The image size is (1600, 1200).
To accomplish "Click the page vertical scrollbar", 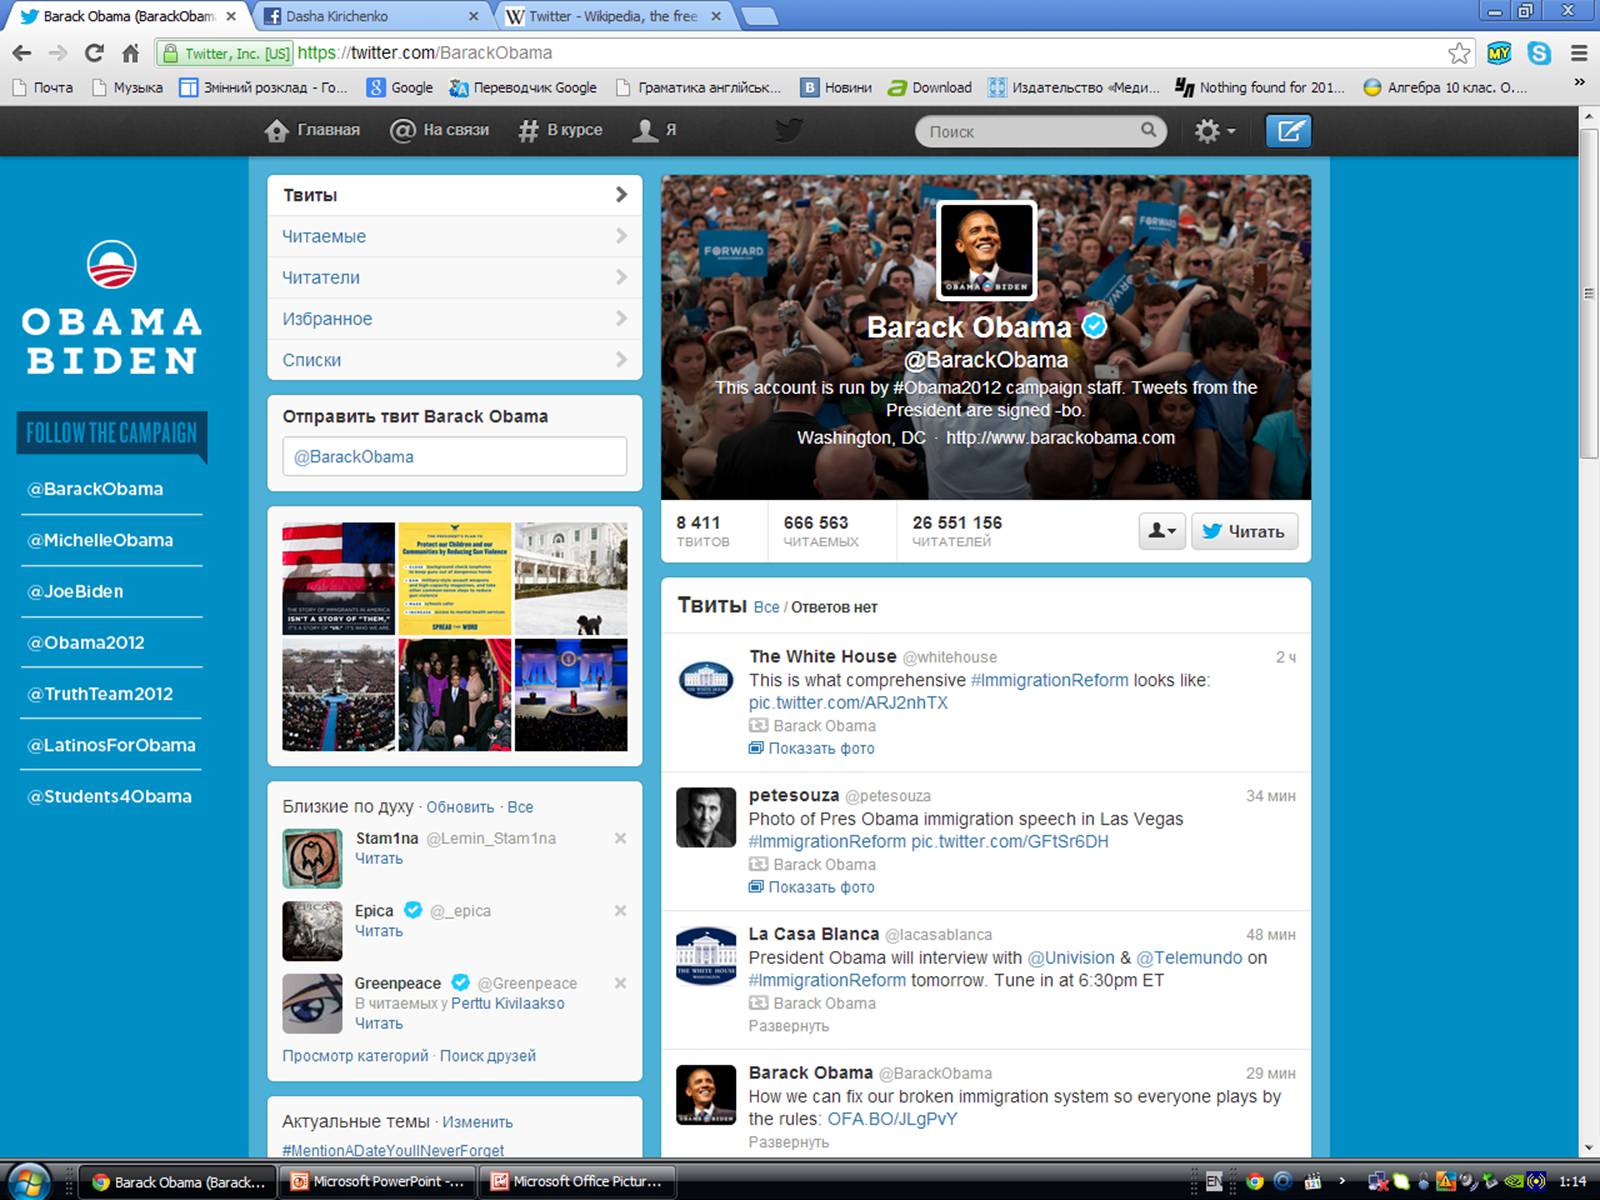I will 1589,292.
